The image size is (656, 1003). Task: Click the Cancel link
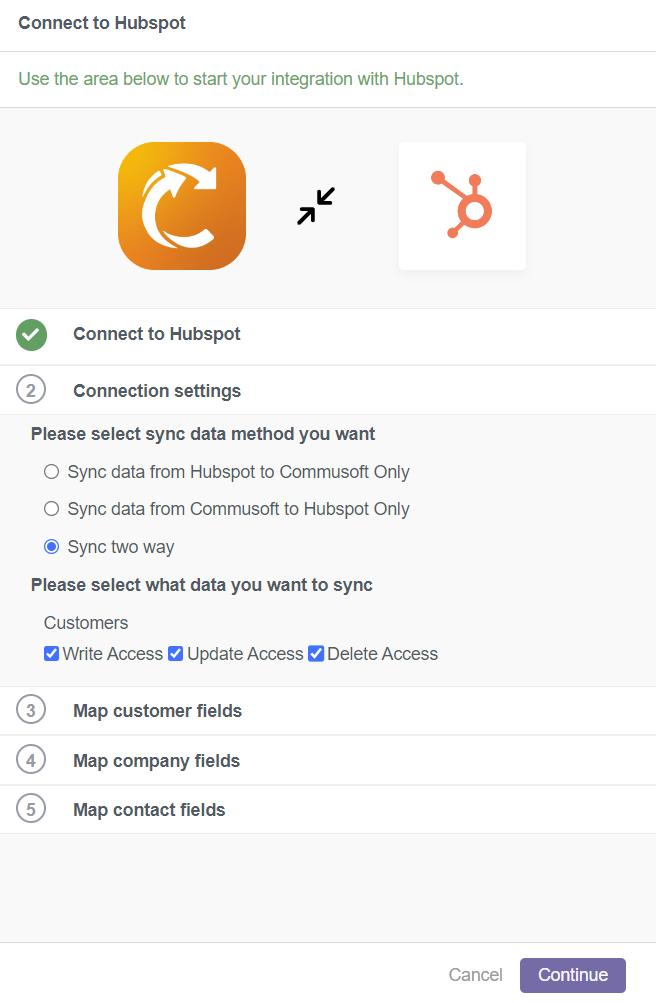475,975
